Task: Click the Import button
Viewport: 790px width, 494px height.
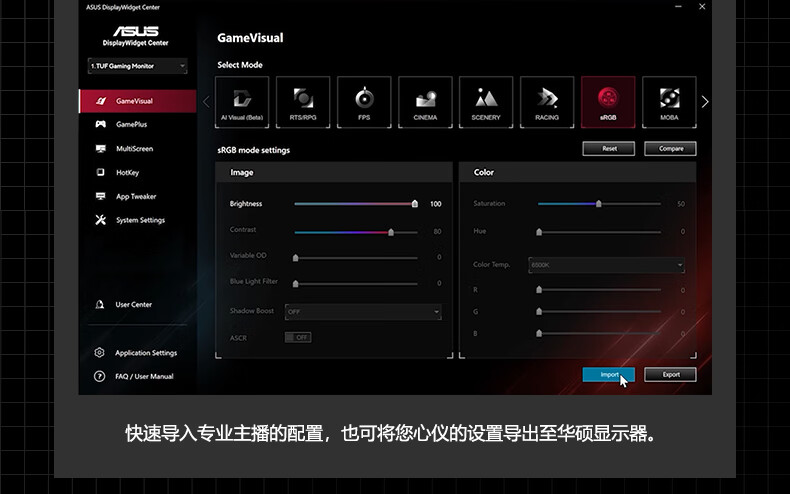Action: pyautogui.click(x=609, y=375)
